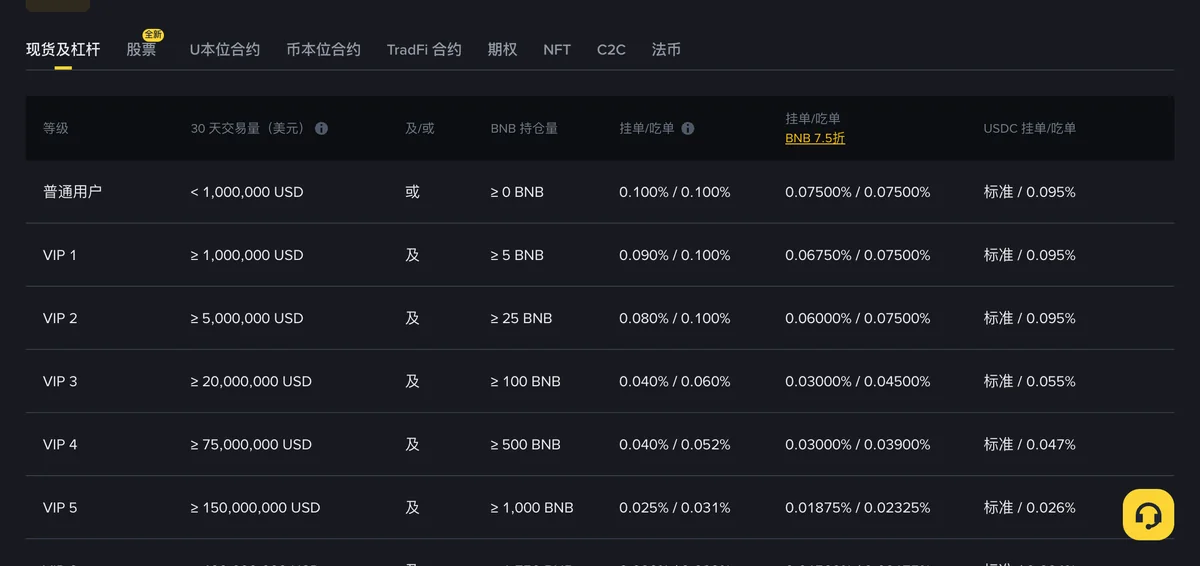
Task: Click 标准 / 0.095% in the 普通用户 row
Action: click(1030, 191)
